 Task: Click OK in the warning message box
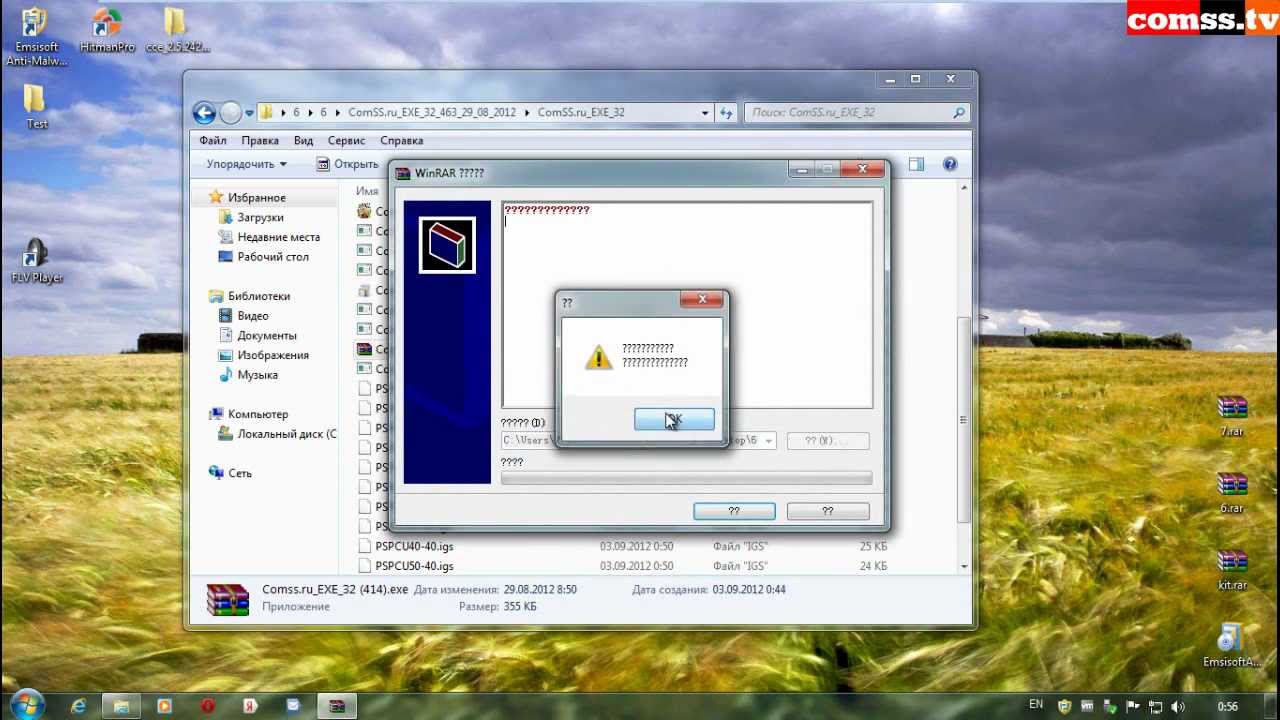click(x=674, y=420)
